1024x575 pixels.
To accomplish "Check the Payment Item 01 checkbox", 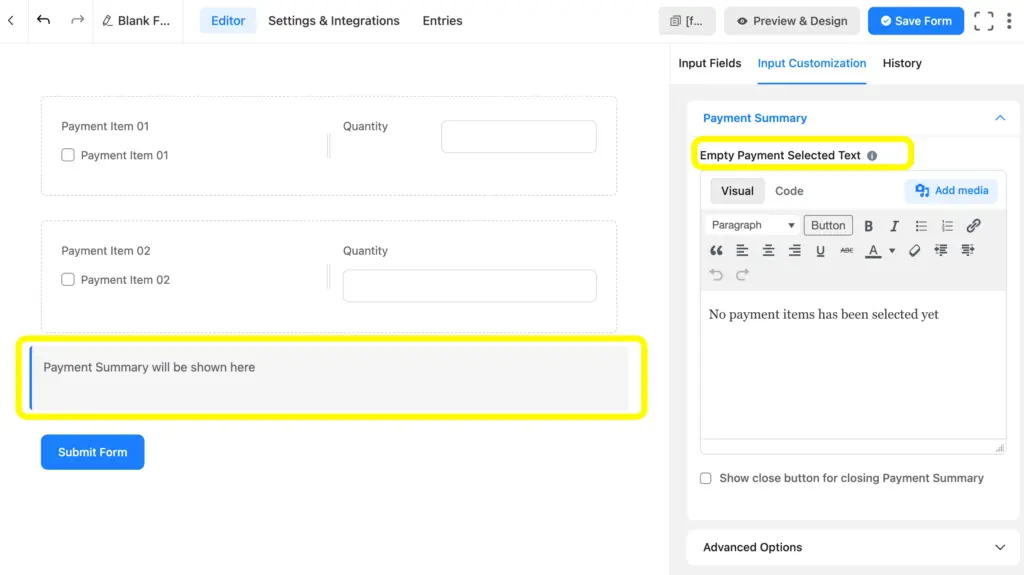I will (x=68, y=155).
